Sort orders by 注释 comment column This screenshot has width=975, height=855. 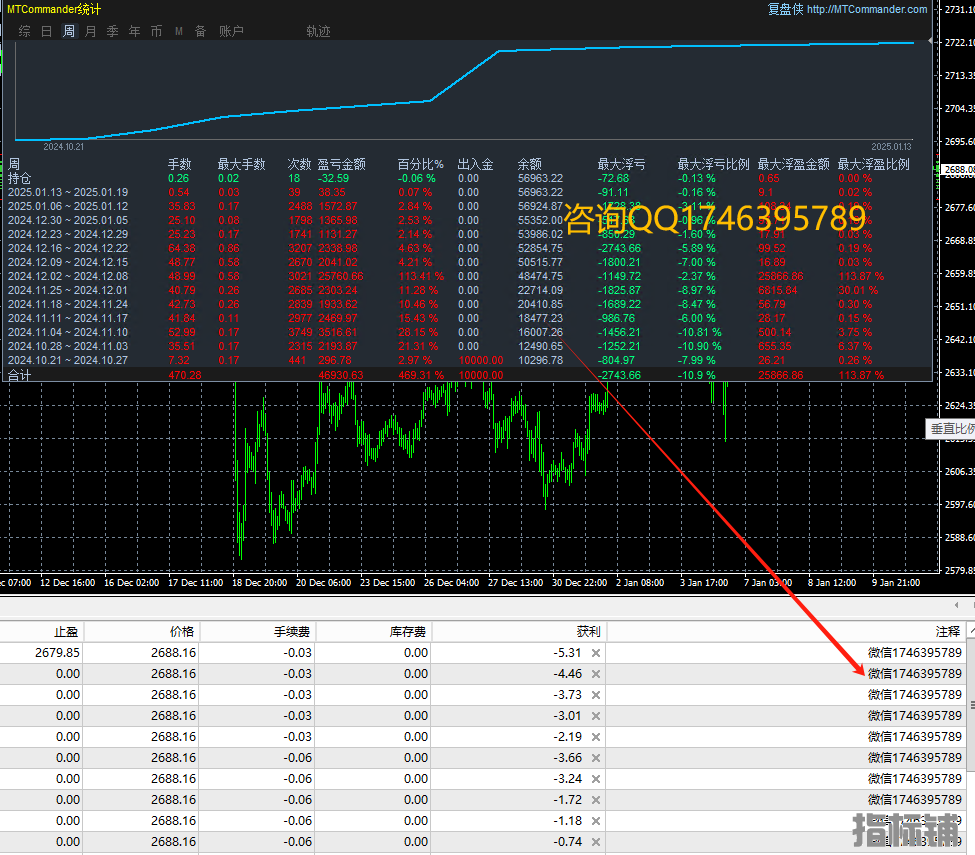point(947,632)
